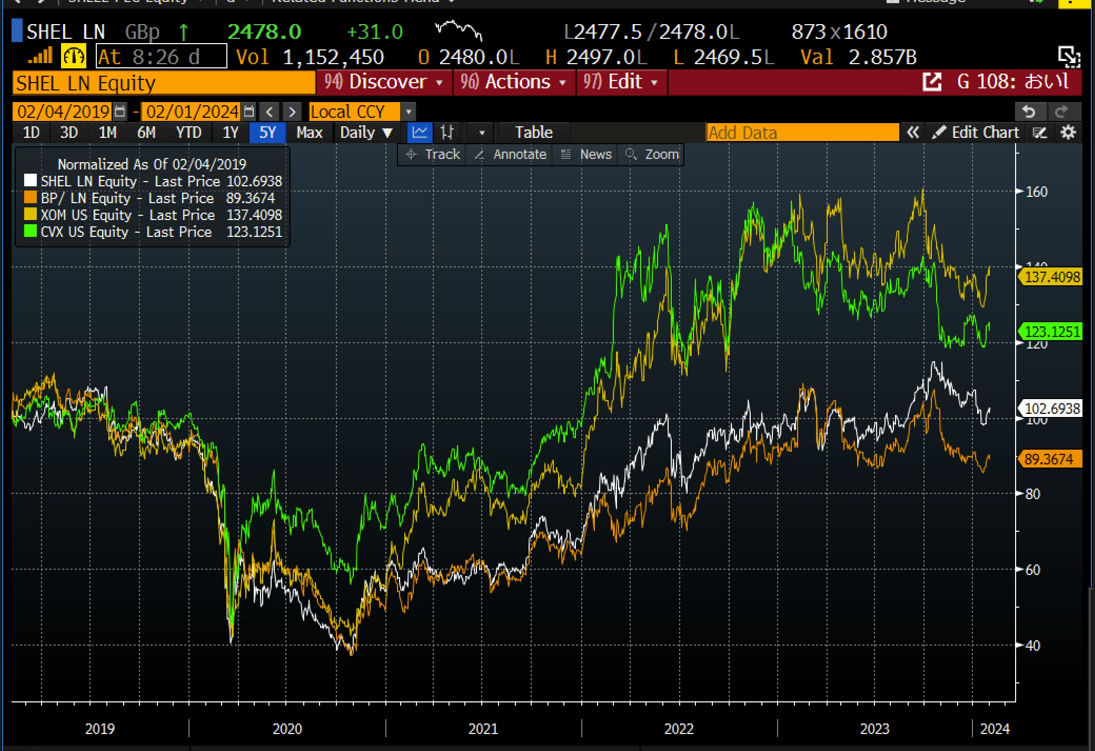The height and width of the screenshot is (751, 1095).
Task: Click the export launch icon beside G 108
Action: 932,82
